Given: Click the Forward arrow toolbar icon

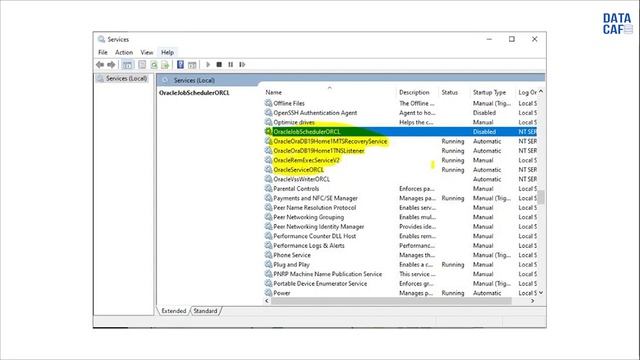Looking at the screenshot, I should tap(111, 64).
